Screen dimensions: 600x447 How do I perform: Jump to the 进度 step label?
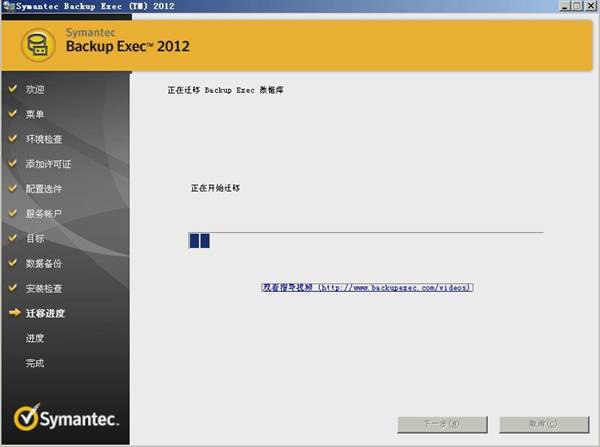(35, 339)
